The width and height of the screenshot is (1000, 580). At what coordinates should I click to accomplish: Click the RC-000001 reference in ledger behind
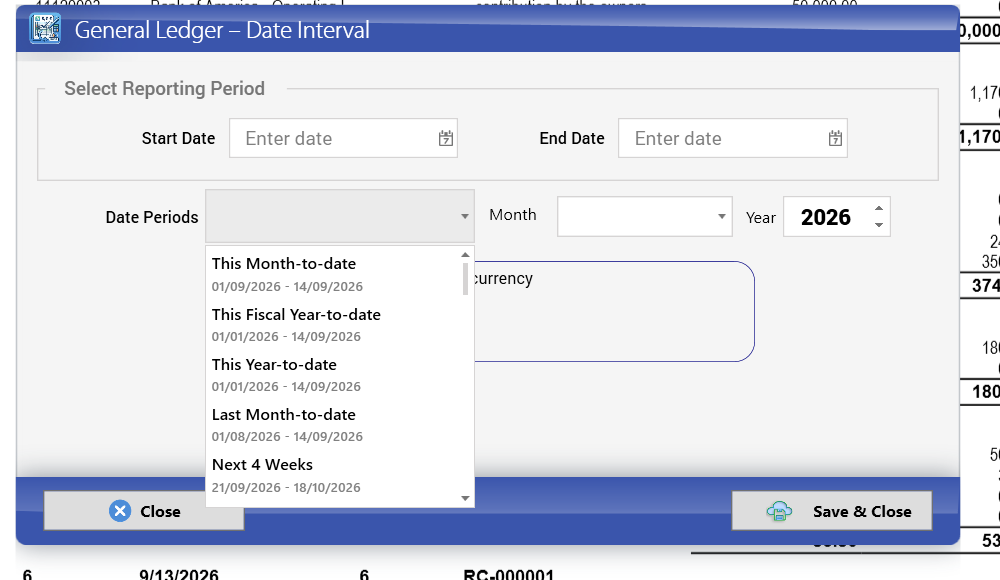[508, 574]
